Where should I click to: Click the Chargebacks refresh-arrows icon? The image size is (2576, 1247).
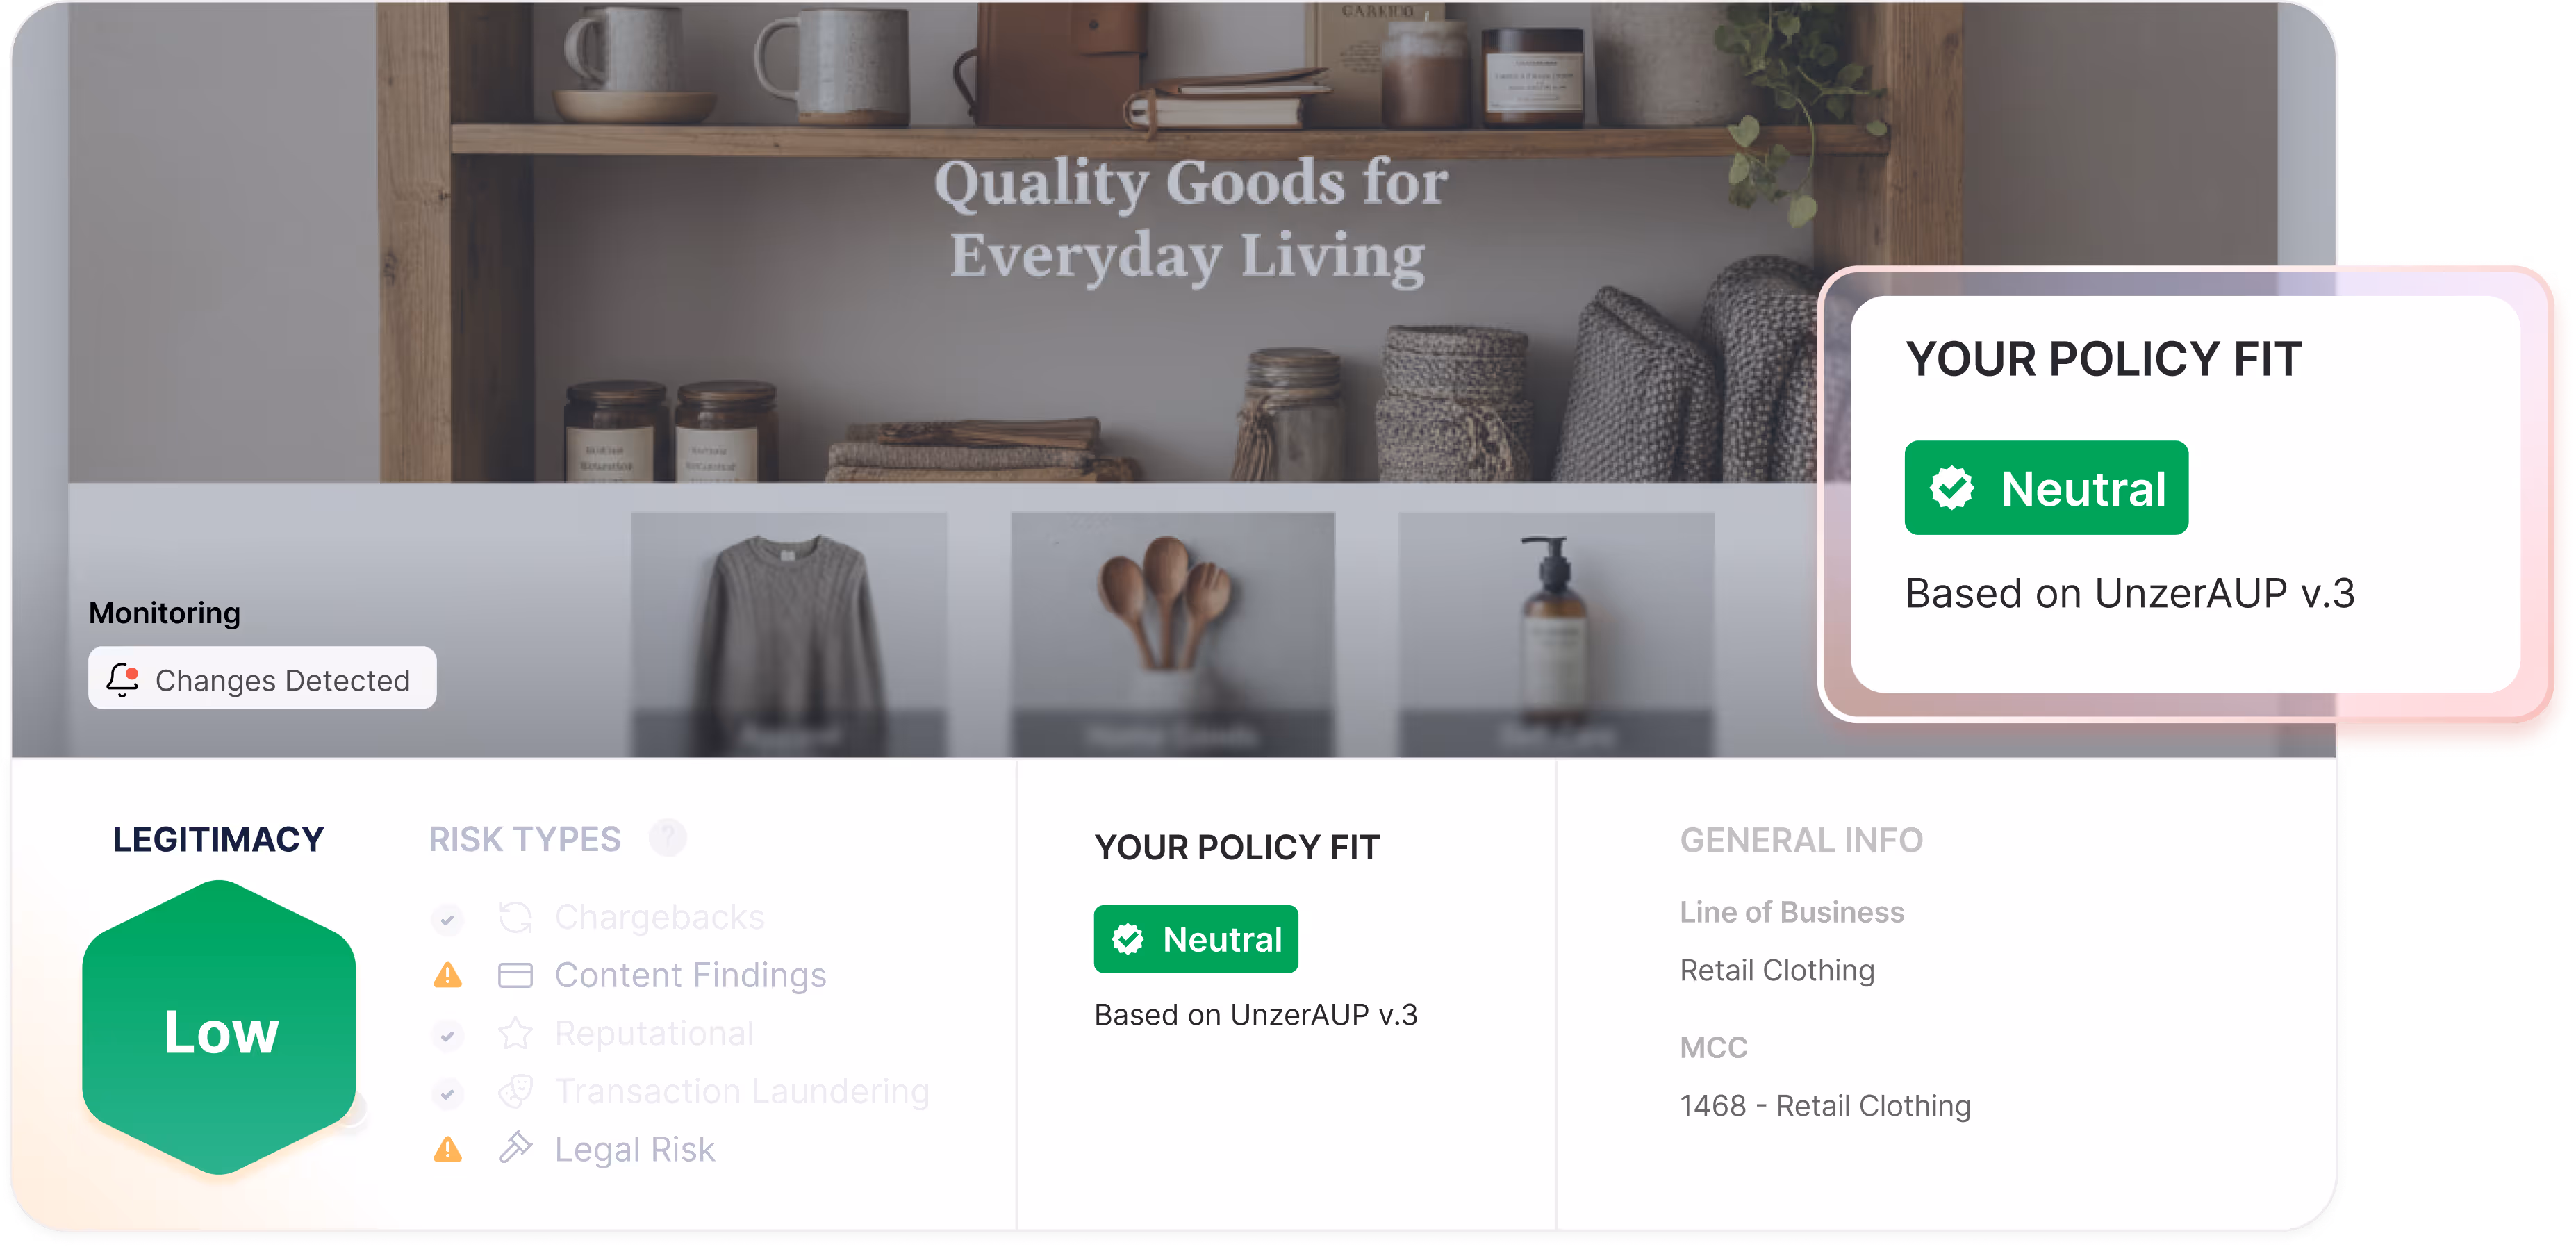pyautogui.click(x=515, y=917)
